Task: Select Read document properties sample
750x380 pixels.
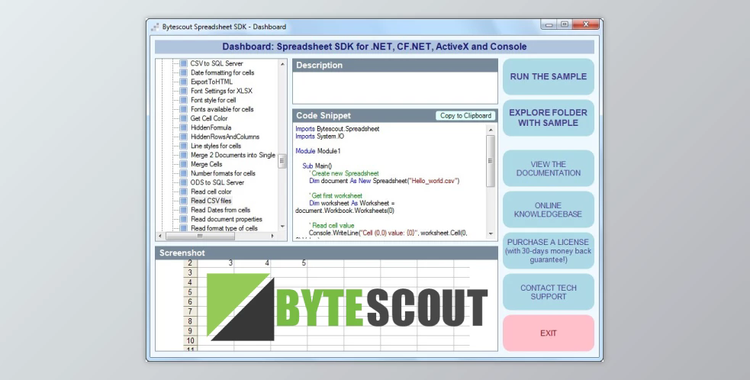Action: [226, 219]
